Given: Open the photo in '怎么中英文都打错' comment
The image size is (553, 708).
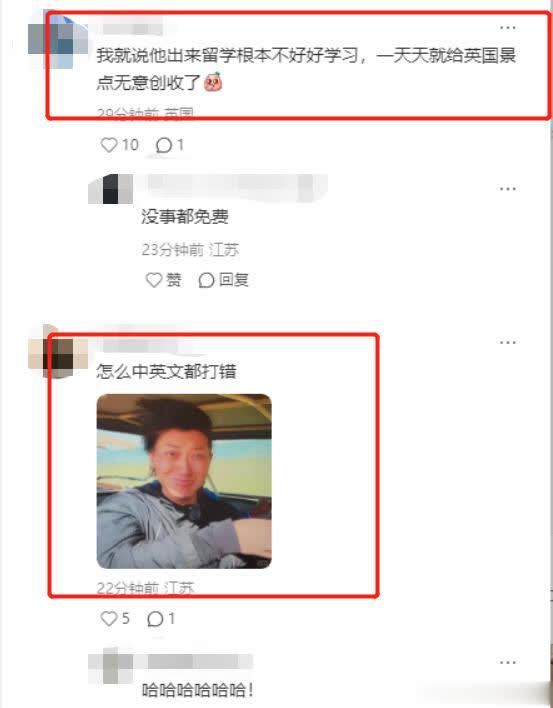Looking at the screenshot, I should pos(184,481).
